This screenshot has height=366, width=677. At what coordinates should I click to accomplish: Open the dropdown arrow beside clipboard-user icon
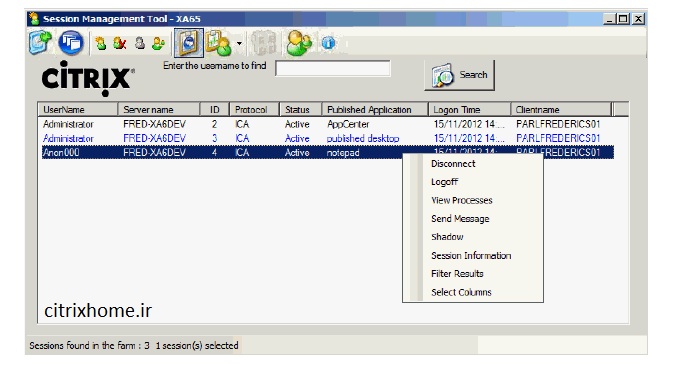click(239, 43)
